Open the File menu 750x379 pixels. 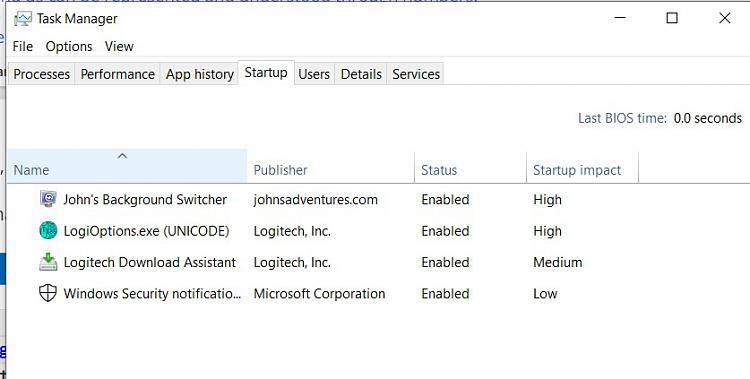click(22, 46)
